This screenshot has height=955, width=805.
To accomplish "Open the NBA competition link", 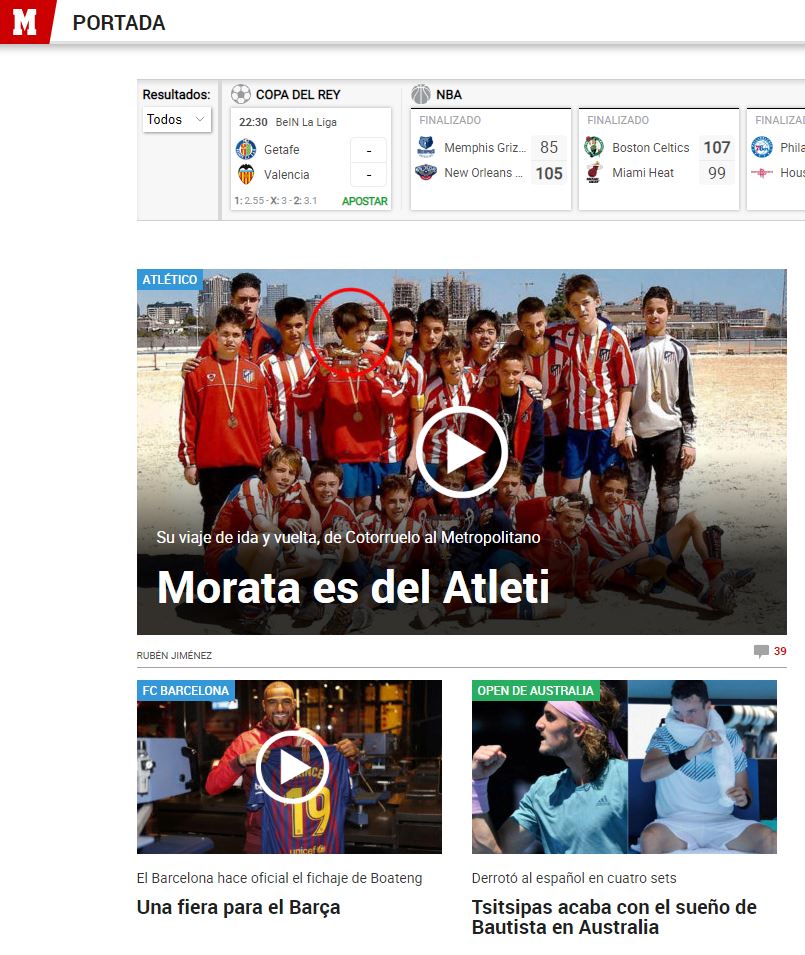I will pos(449,95).
